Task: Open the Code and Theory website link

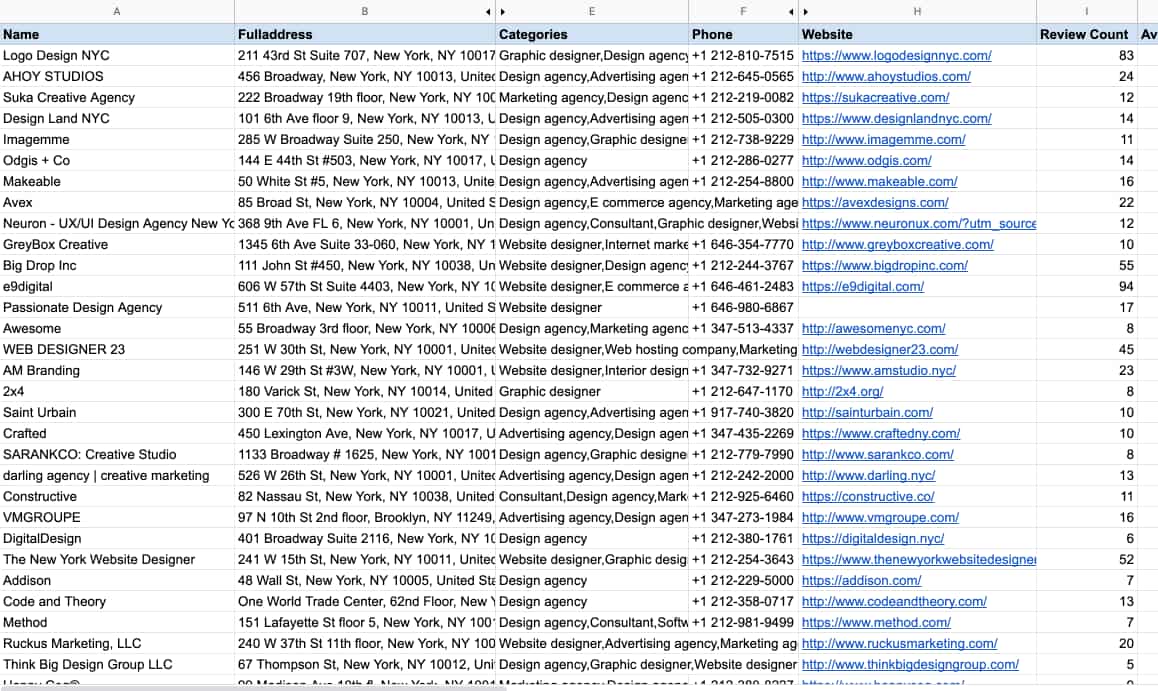Action: click(894, 601)
